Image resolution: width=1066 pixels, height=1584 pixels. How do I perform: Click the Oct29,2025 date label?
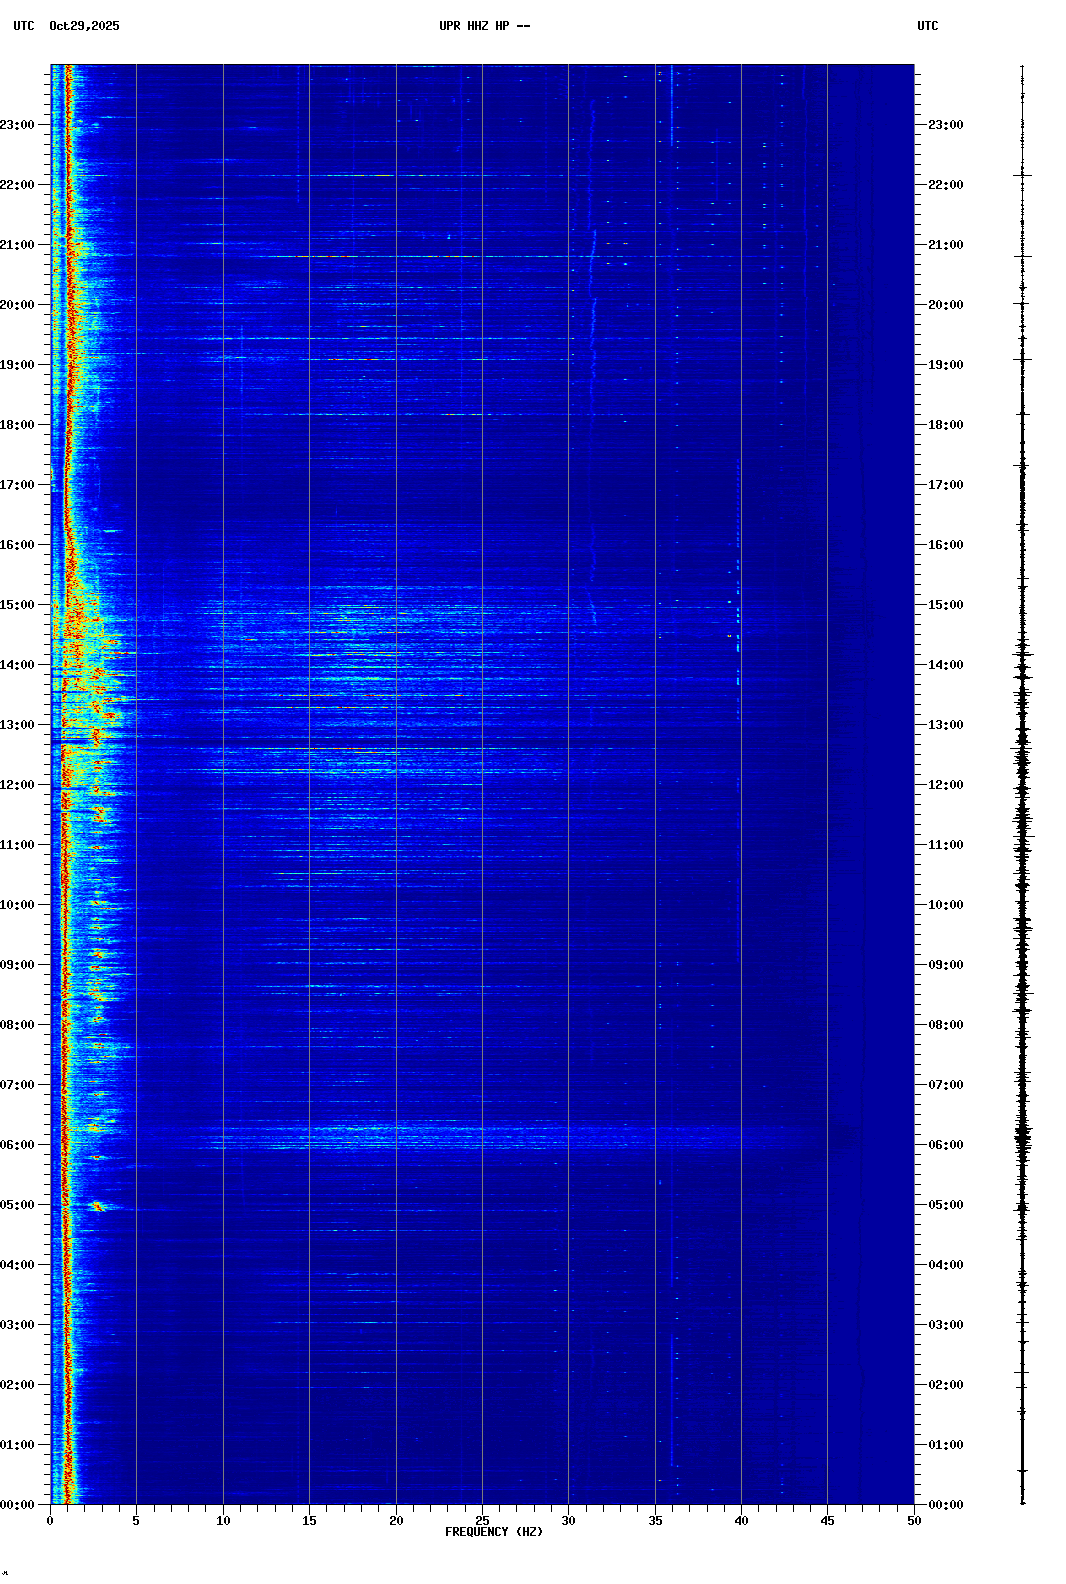coord(84,26)
